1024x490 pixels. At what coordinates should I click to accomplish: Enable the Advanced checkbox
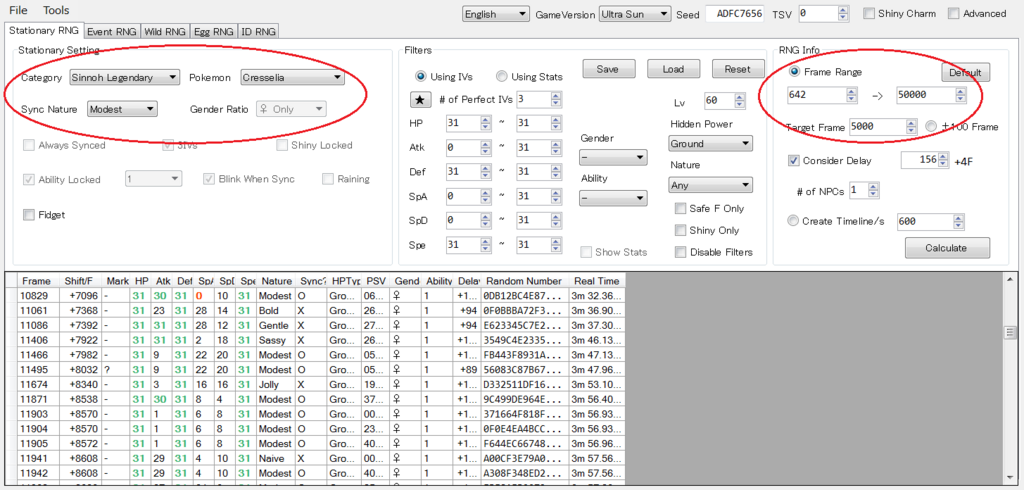pos(954,13)
